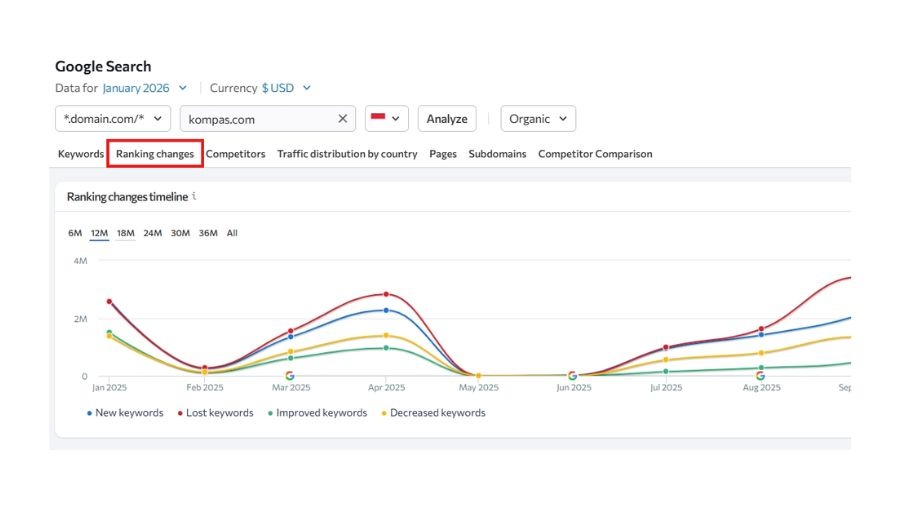Viewport: 900px width, 506px height.
Task: Hide the Lost keywords series in legend
Action: [215, 413]
